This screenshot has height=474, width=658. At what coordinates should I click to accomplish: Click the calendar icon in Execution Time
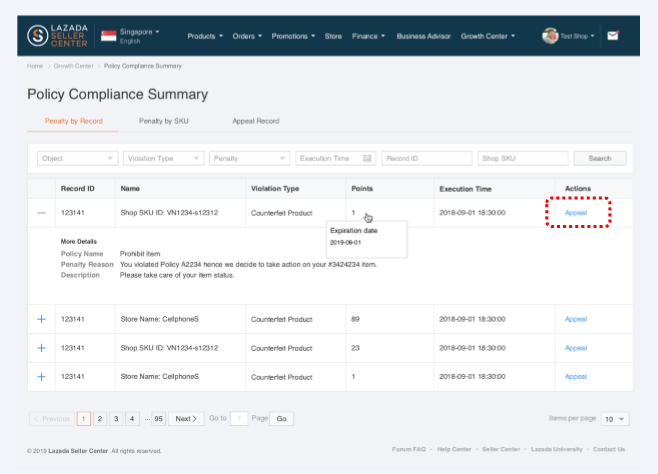367,159
